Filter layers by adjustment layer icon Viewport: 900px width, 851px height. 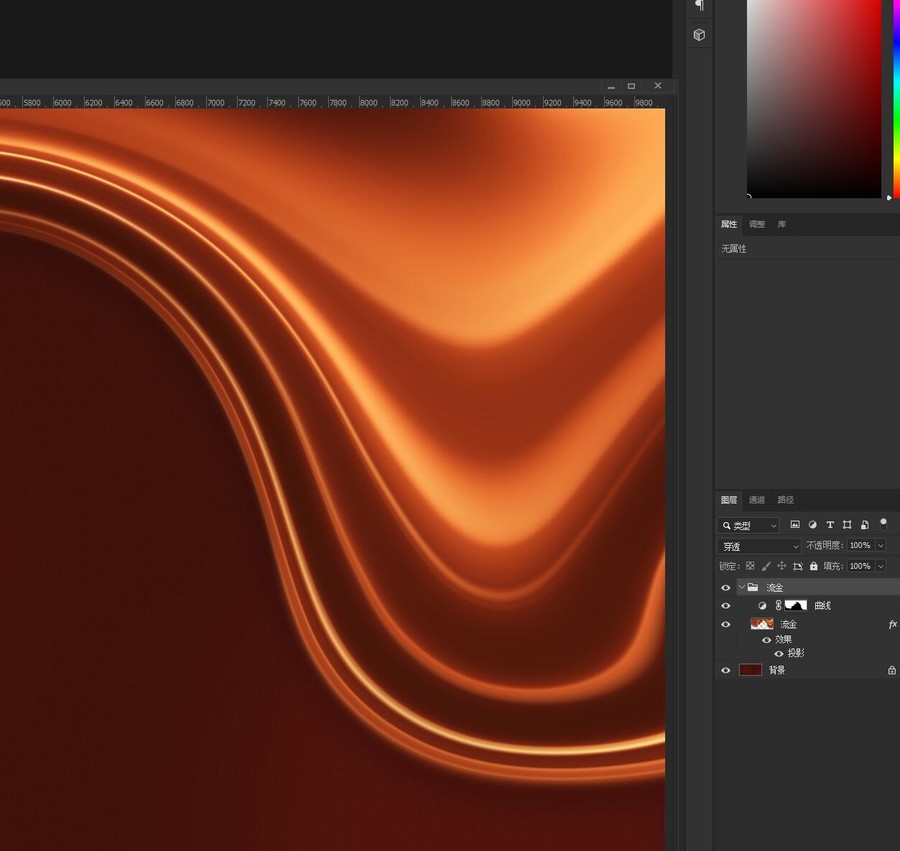tap(812, 524)
